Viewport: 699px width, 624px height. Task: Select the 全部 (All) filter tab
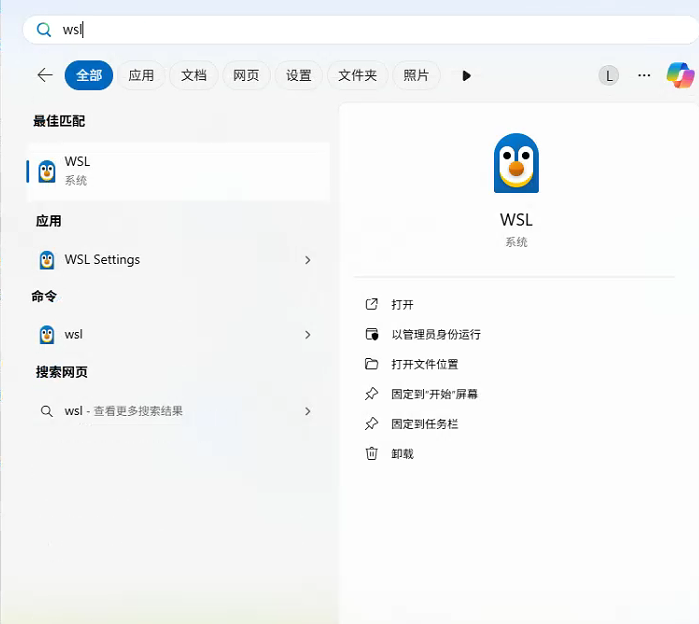pyautogui.click(x=89, y=75)
